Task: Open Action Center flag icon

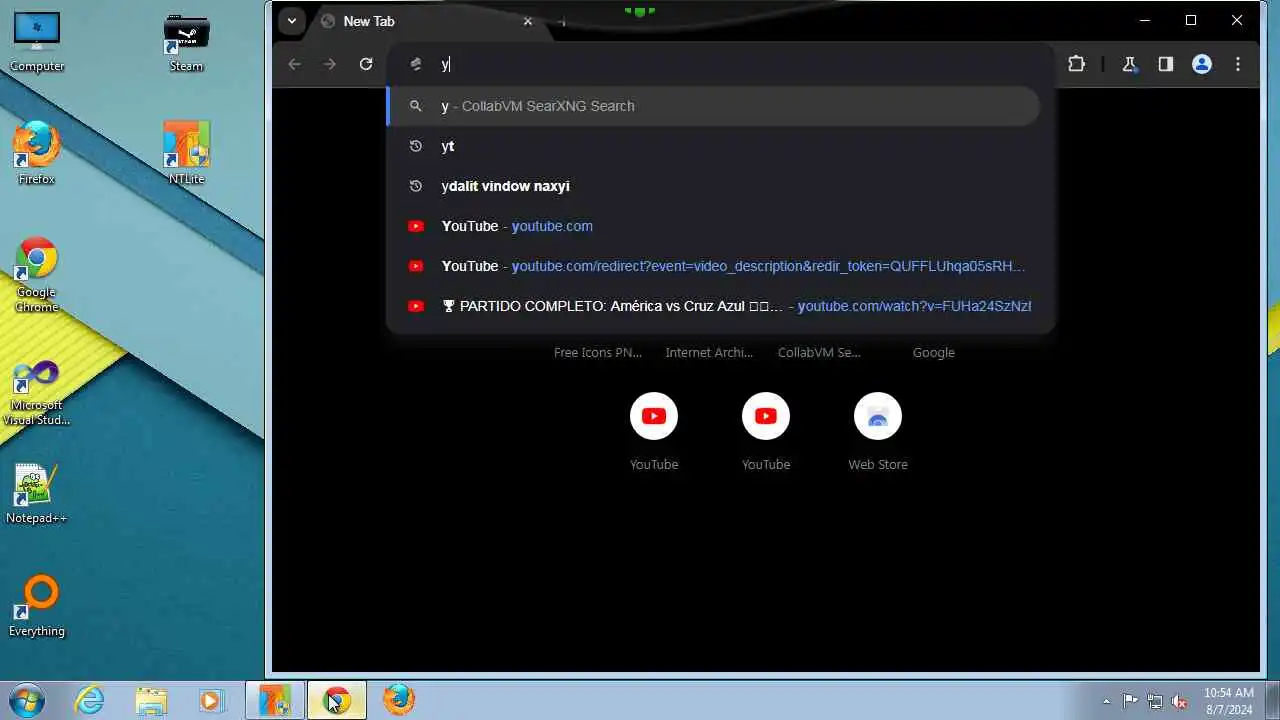Action: (x=1130, y=701)
